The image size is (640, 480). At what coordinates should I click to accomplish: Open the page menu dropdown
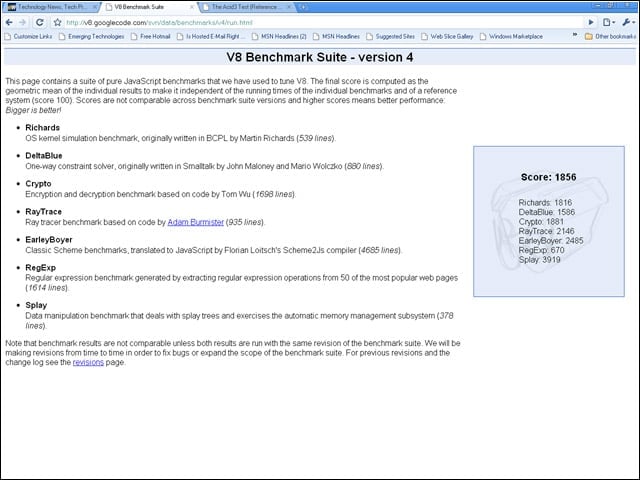click(x=609, y=22)
